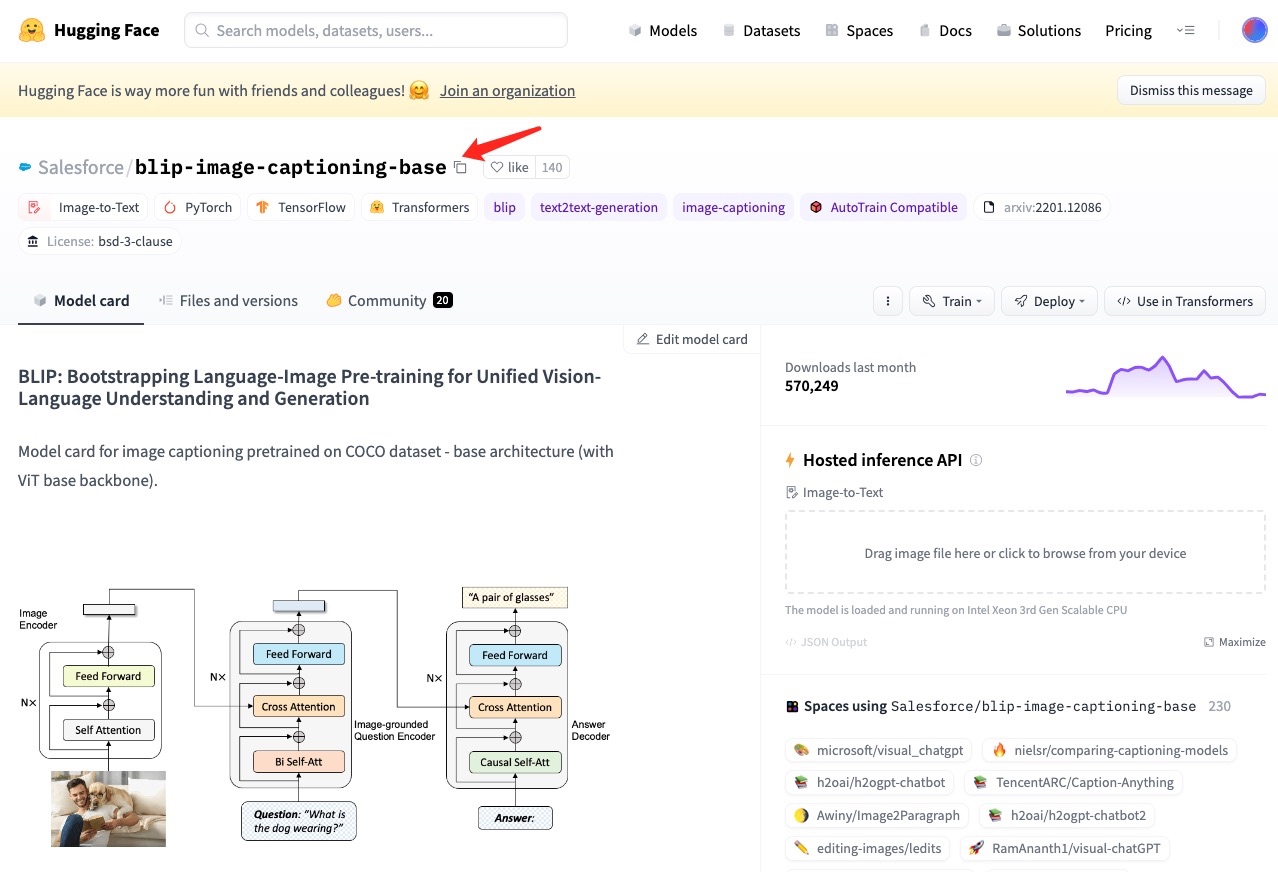Open the Pricing page

[x=1128, y=30]
